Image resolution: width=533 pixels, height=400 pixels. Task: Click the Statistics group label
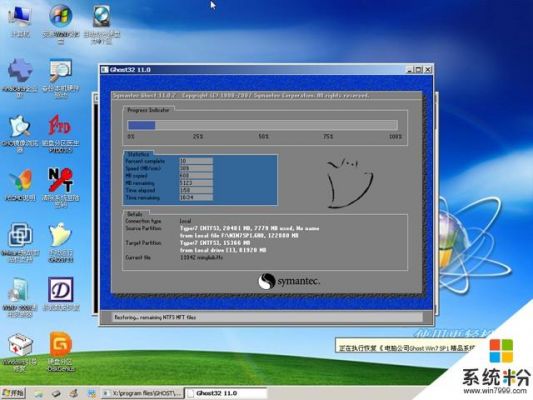coord(138,154)
